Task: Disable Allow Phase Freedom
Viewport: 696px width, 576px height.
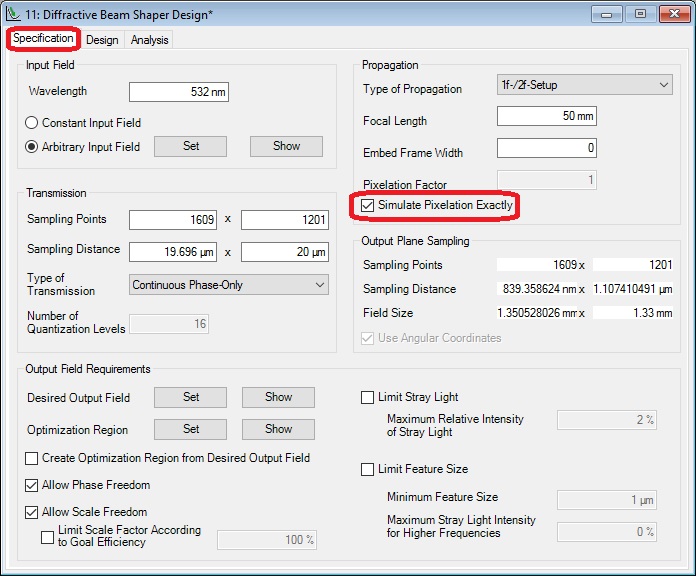Action: pos(33,485)
